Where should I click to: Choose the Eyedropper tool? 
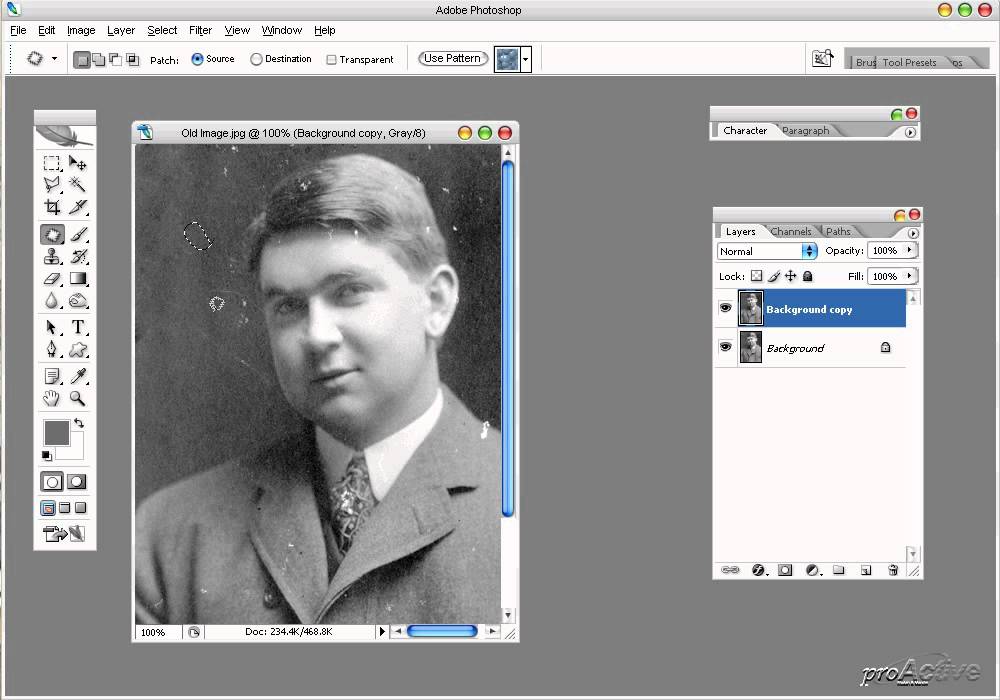pyautogui.click(x=78, y=376)
